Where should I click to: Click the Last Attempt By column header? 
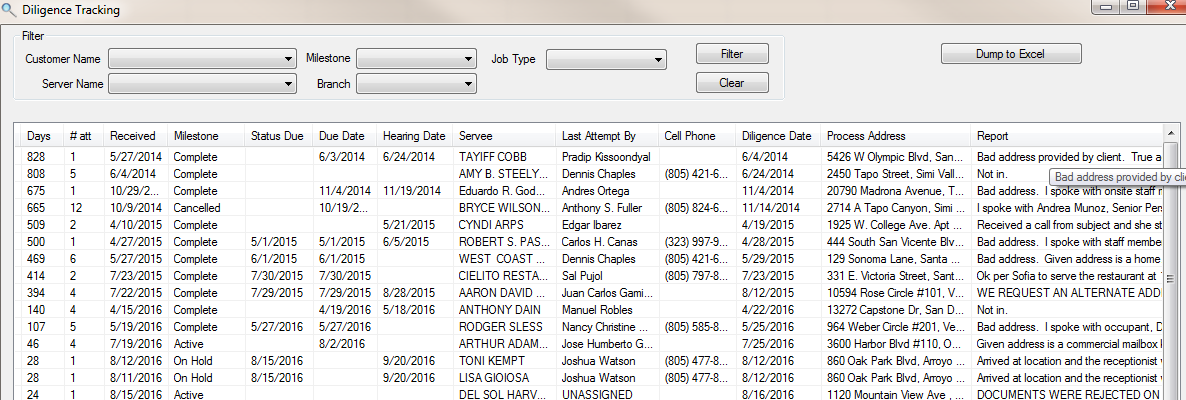pyautogui.click(x=607, y=136)
